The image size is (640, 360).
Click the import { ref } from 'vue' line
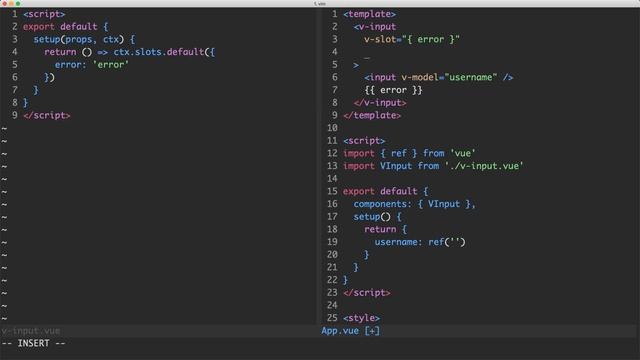tap(409, 153)
